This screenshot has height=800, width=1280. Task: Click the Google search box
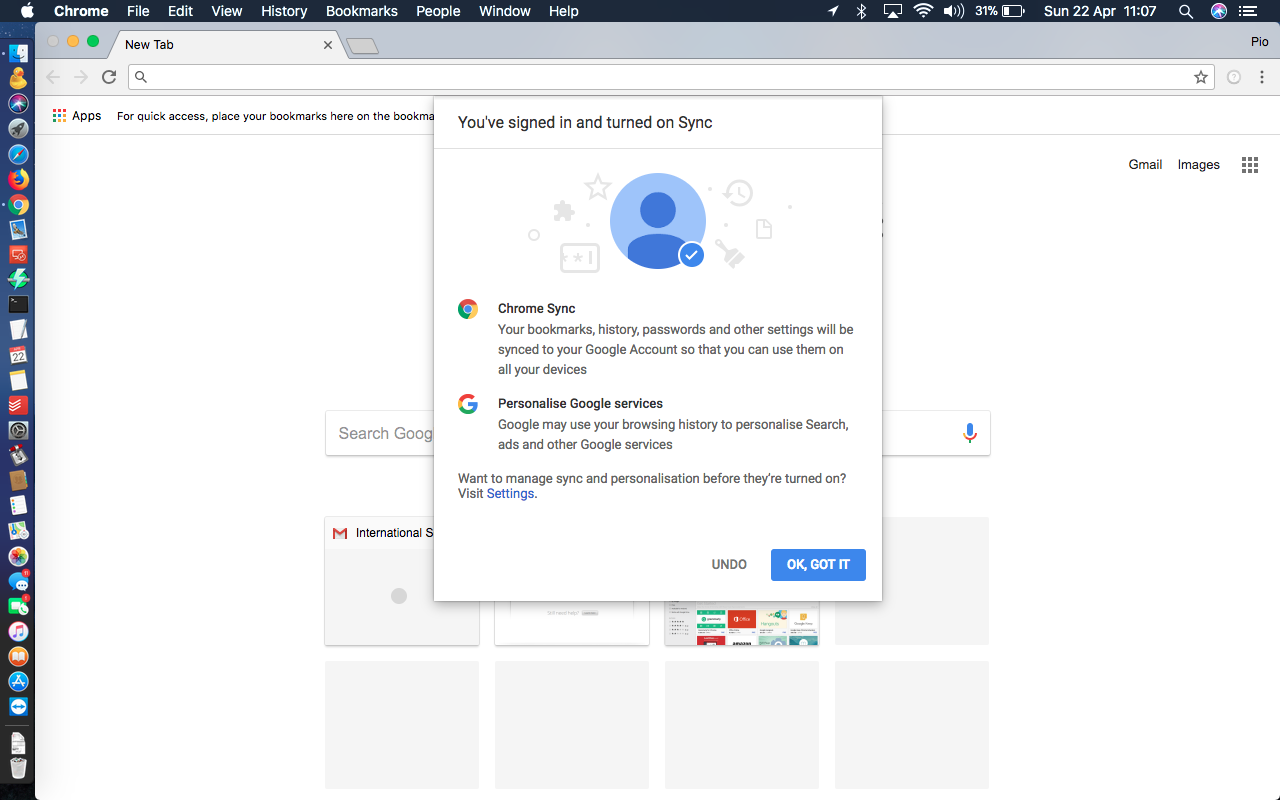click(x=658, y=433)
